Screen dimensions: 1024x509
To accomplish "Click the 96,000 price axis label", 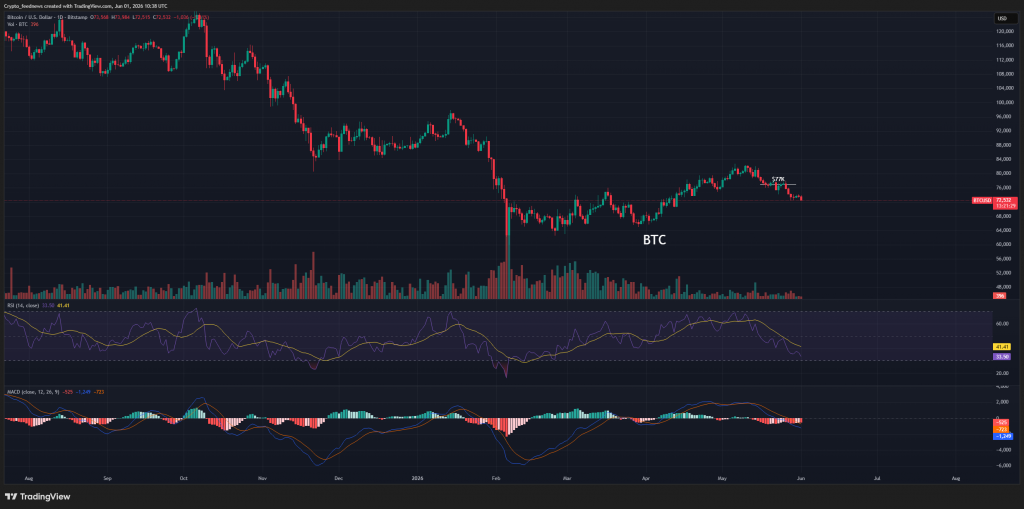I will click(x=1004, y=117).
